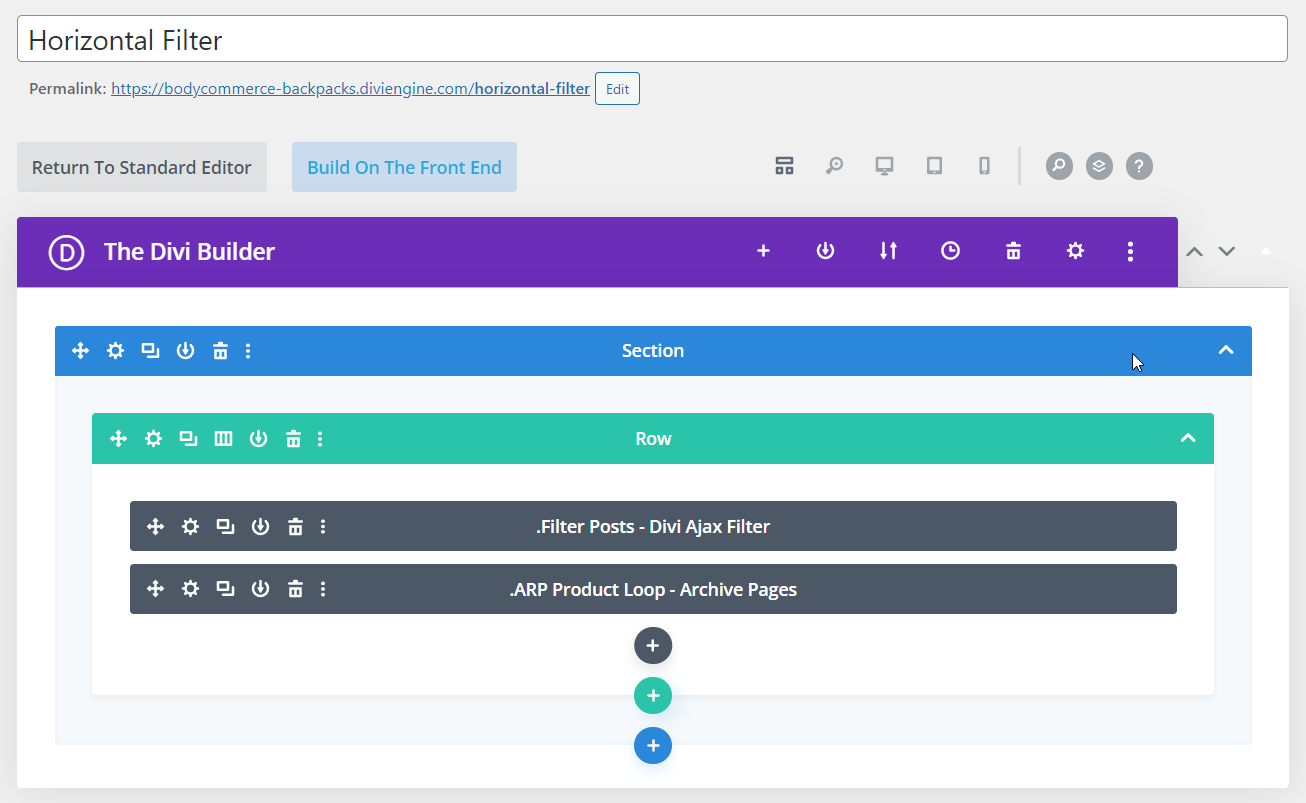
Task: Open Section settings gear icon
Action: tap(116, 351)
